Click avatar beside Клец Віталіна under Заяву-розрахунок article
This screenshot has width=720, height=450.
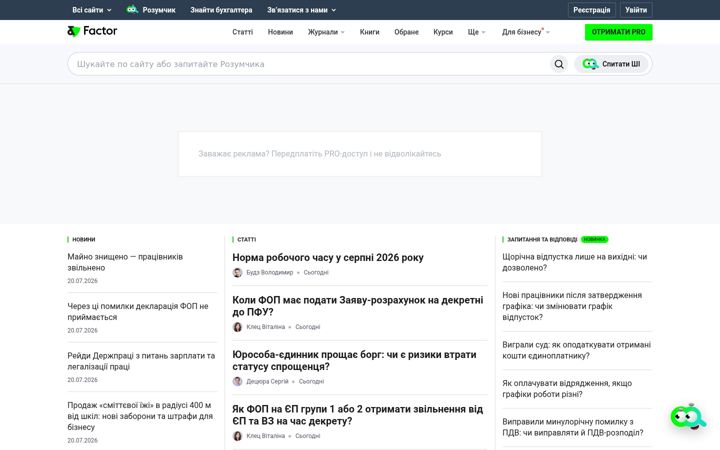pos(237,327)
